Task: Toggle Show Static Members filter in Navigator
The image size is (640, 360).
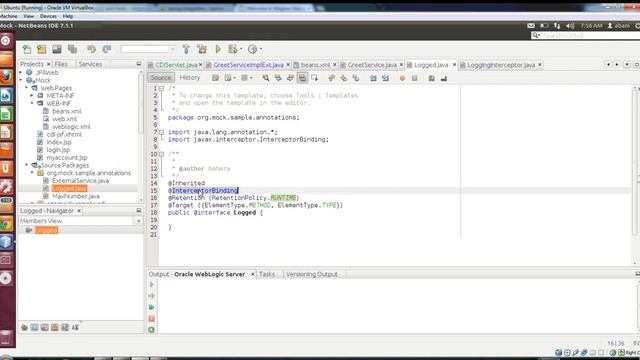Action: pos(45,327)
